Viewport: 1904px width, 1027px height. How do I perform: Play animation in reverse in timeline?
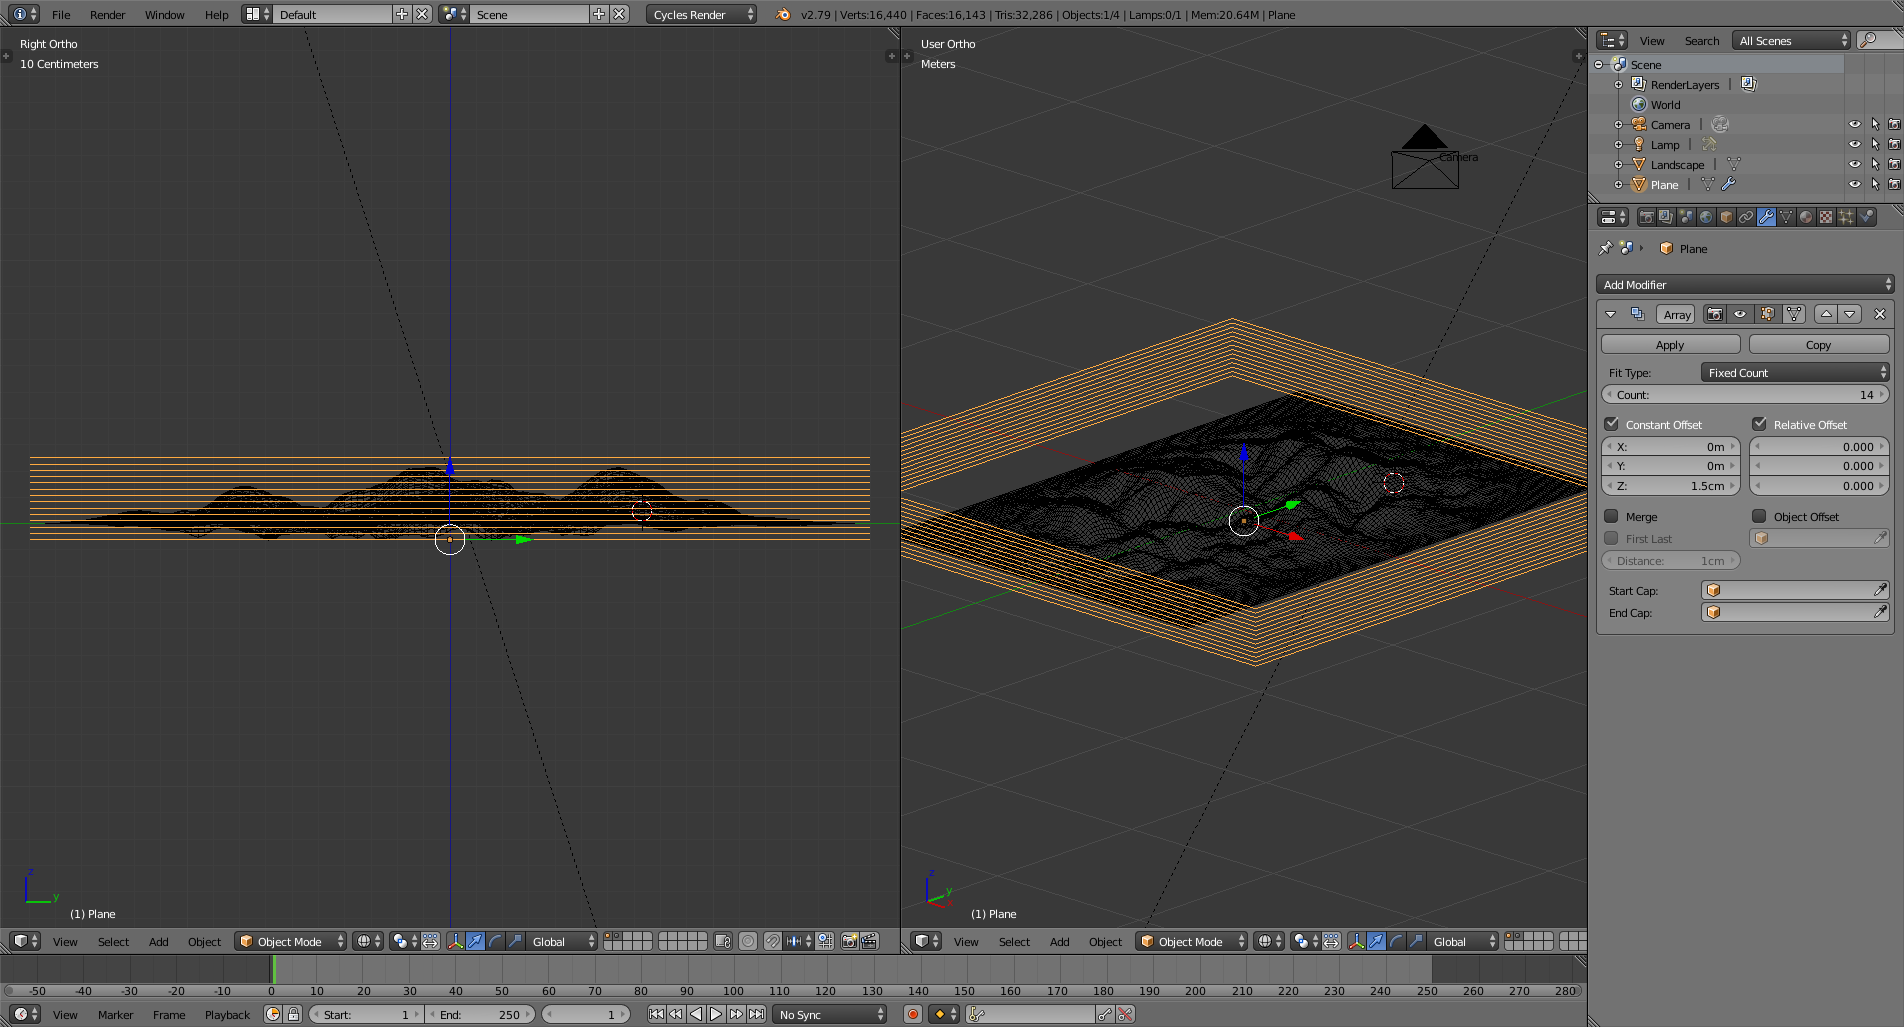tap(696, 1014)
